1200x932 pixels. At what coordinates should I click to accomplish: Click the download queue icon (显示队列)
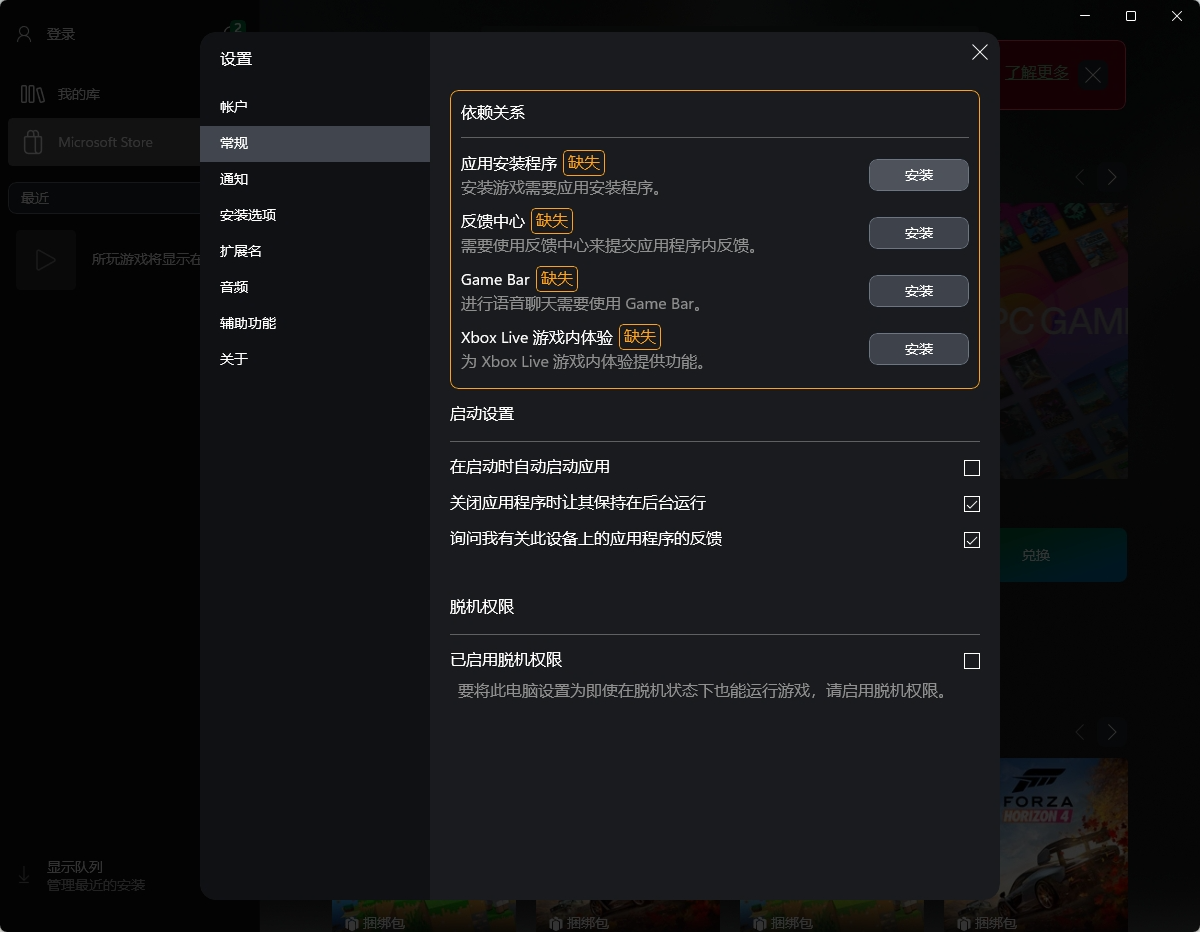click(25, 875)
